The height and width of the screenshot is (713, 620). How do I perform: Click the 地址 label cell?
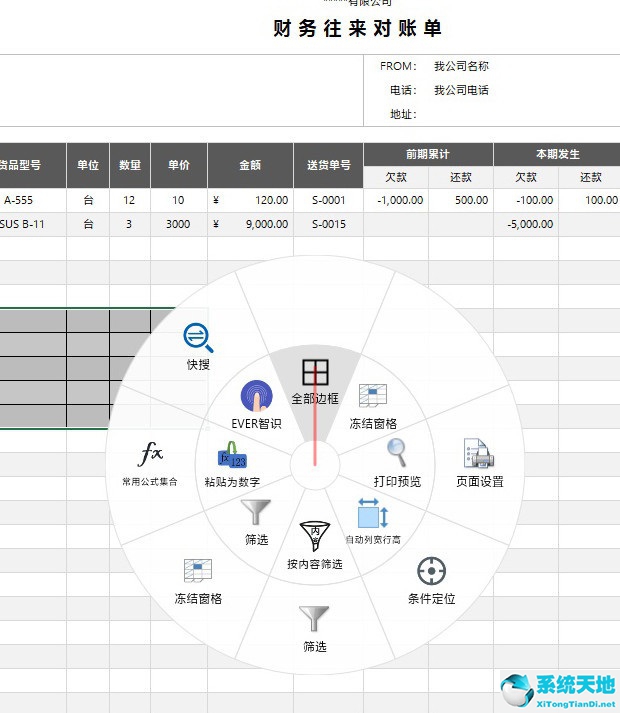403,114
